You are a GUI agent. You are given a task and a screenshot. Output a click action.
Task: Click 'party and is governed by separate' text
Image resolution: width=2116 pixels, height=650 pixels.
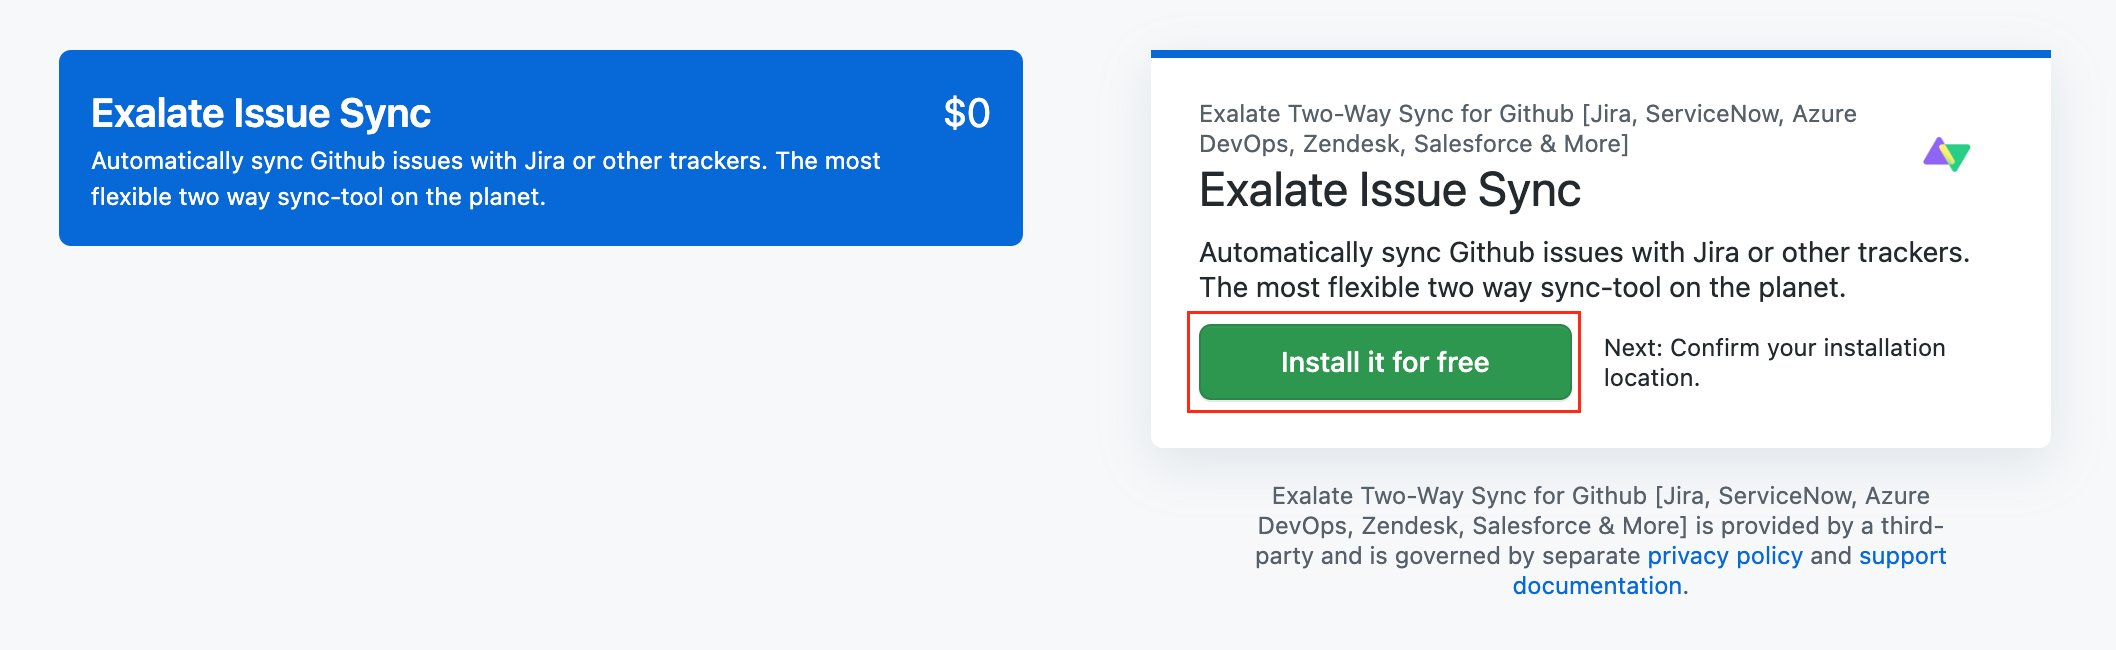(1447, 556)
